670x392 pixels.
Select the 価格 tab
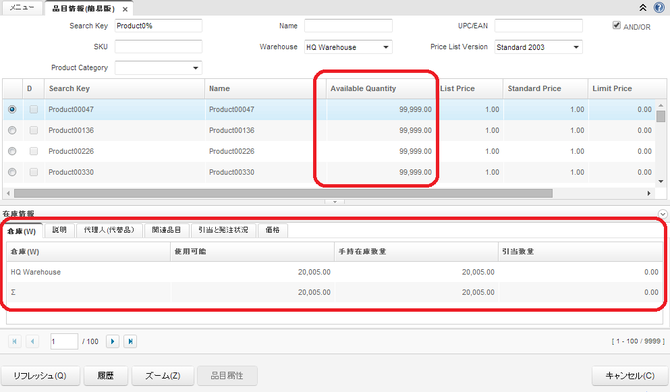272,230
